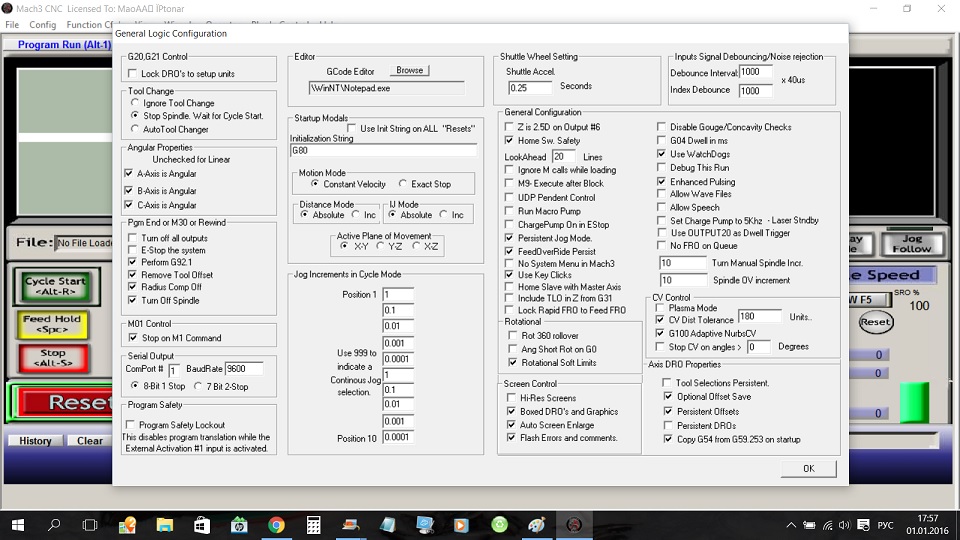Choose Exact Stop motion mode
960x540 pixels.
(403, 184)
